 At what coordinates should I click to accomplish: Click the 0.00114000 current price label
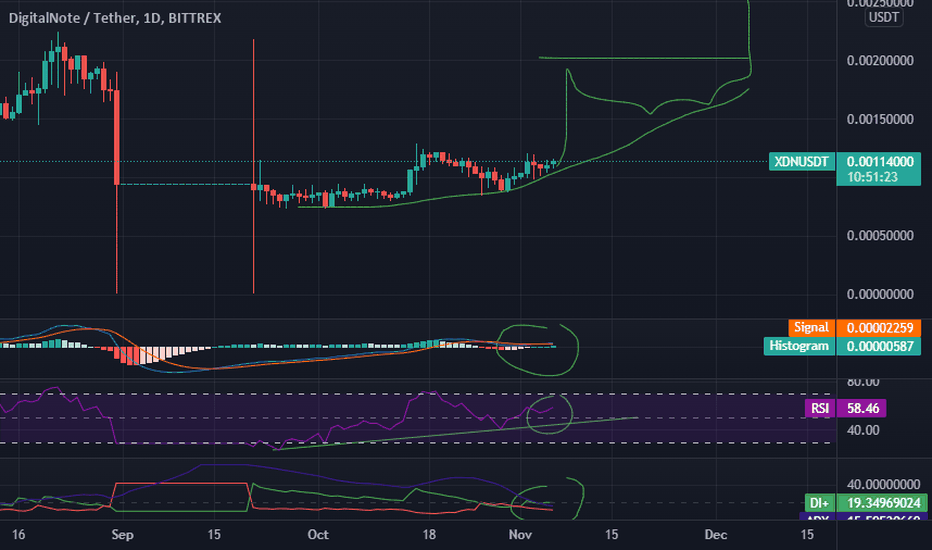pos(880,162)
